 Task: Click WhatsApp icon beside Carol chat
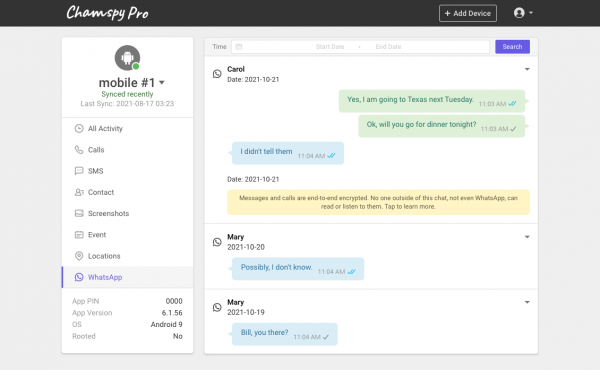click(x=217, y=74)
